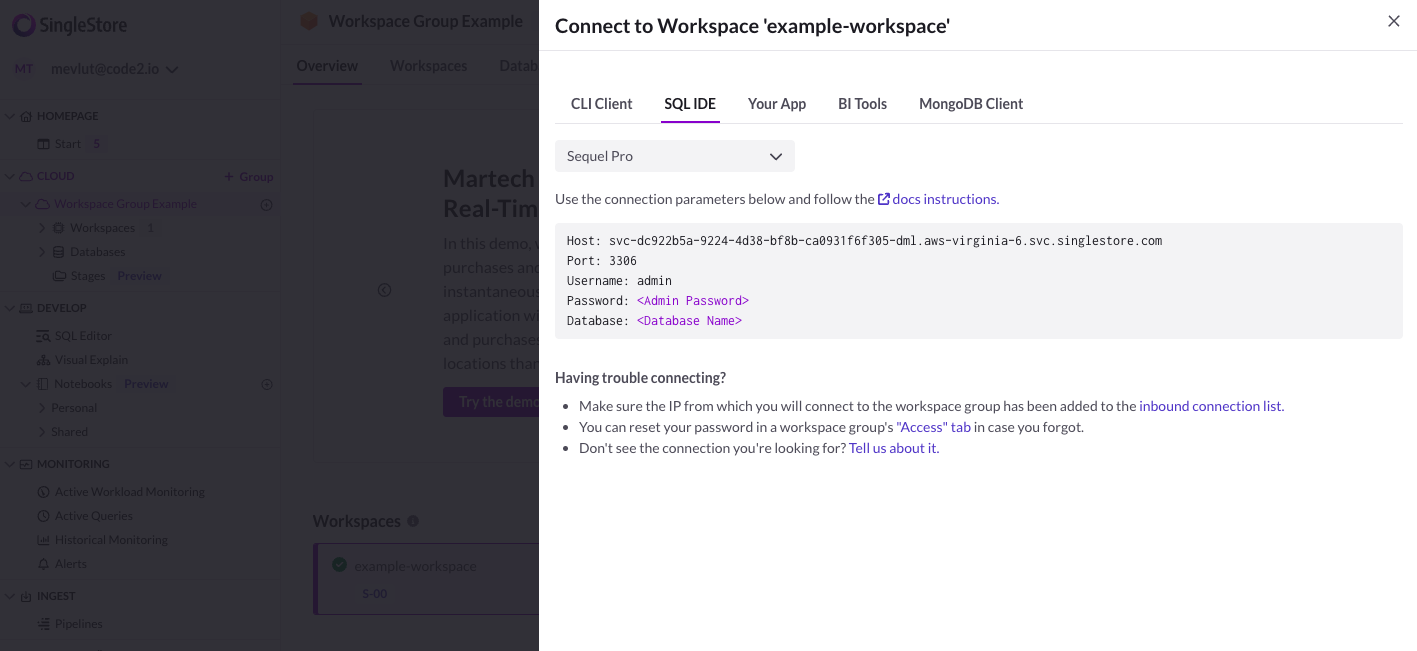Collapse the INGEST sidebar section
Viewport: 1417px width, 651px height.
pyautogui.click(x=10, y=596)
